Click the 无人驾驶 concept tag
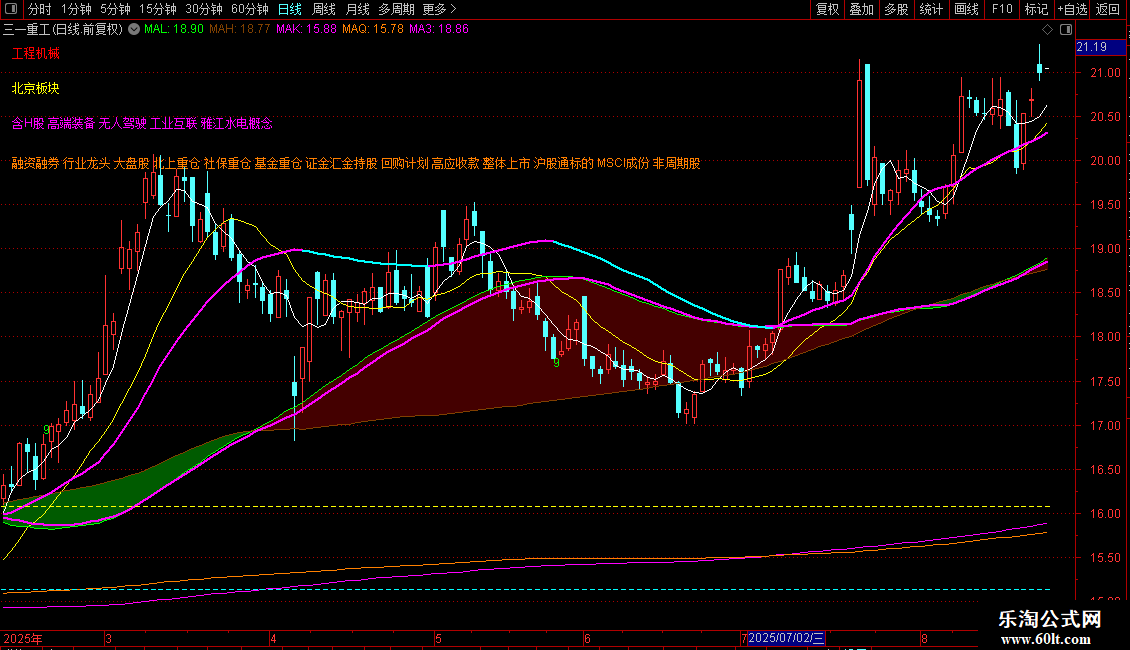This screenshot has height=650, width=1130. (123, 123)
